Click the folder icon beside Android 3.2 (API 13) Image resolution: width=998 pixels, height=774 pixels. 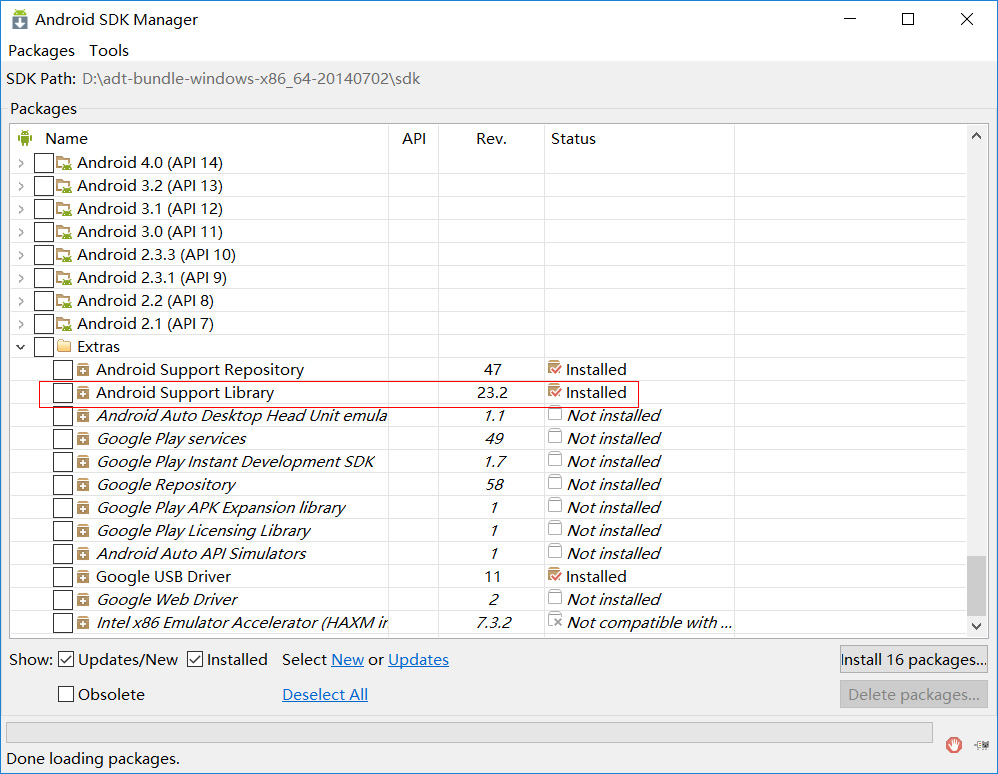[x=64, y=186]
